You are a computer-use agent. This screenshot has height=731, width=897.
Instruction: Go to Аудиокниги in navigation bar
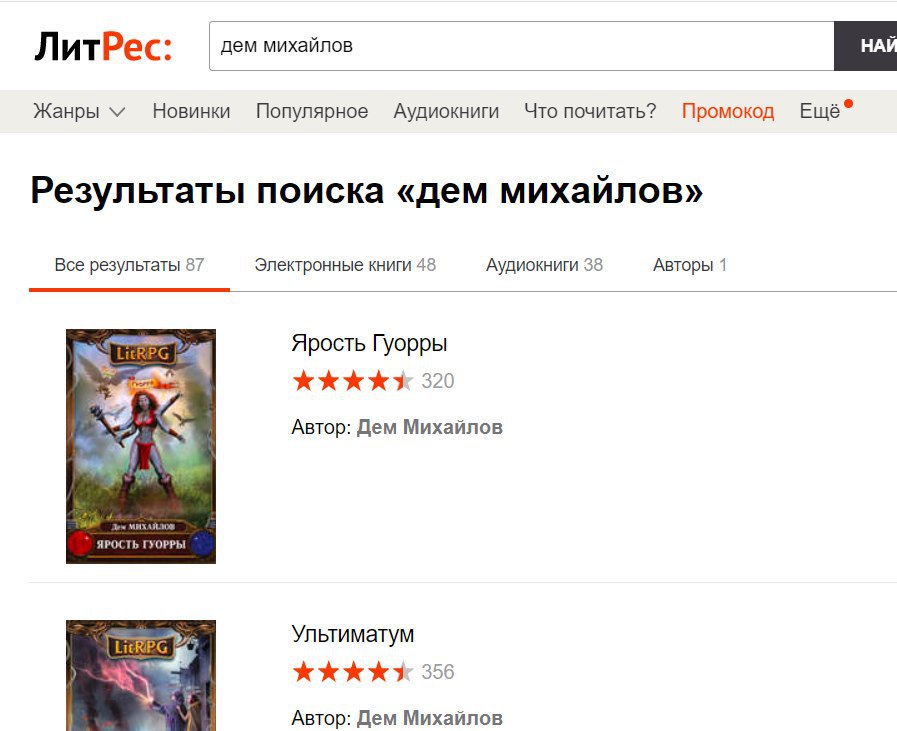point(446,111)
